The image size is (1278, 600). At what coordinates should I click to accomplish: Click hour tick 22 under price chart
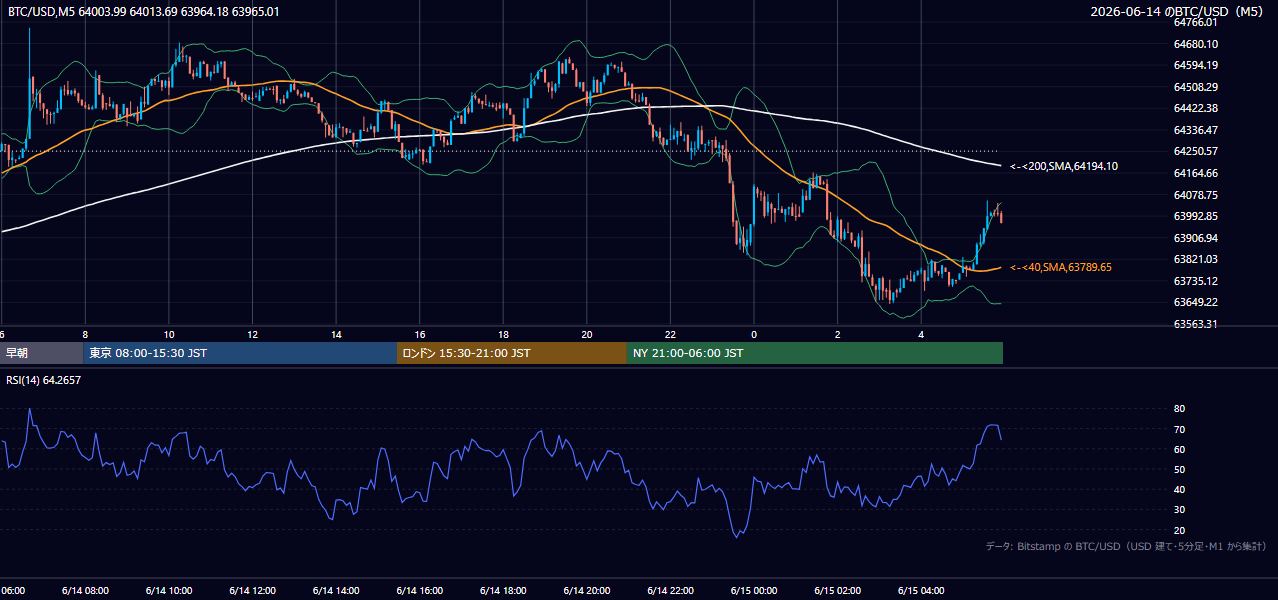[x=670, y=334]
